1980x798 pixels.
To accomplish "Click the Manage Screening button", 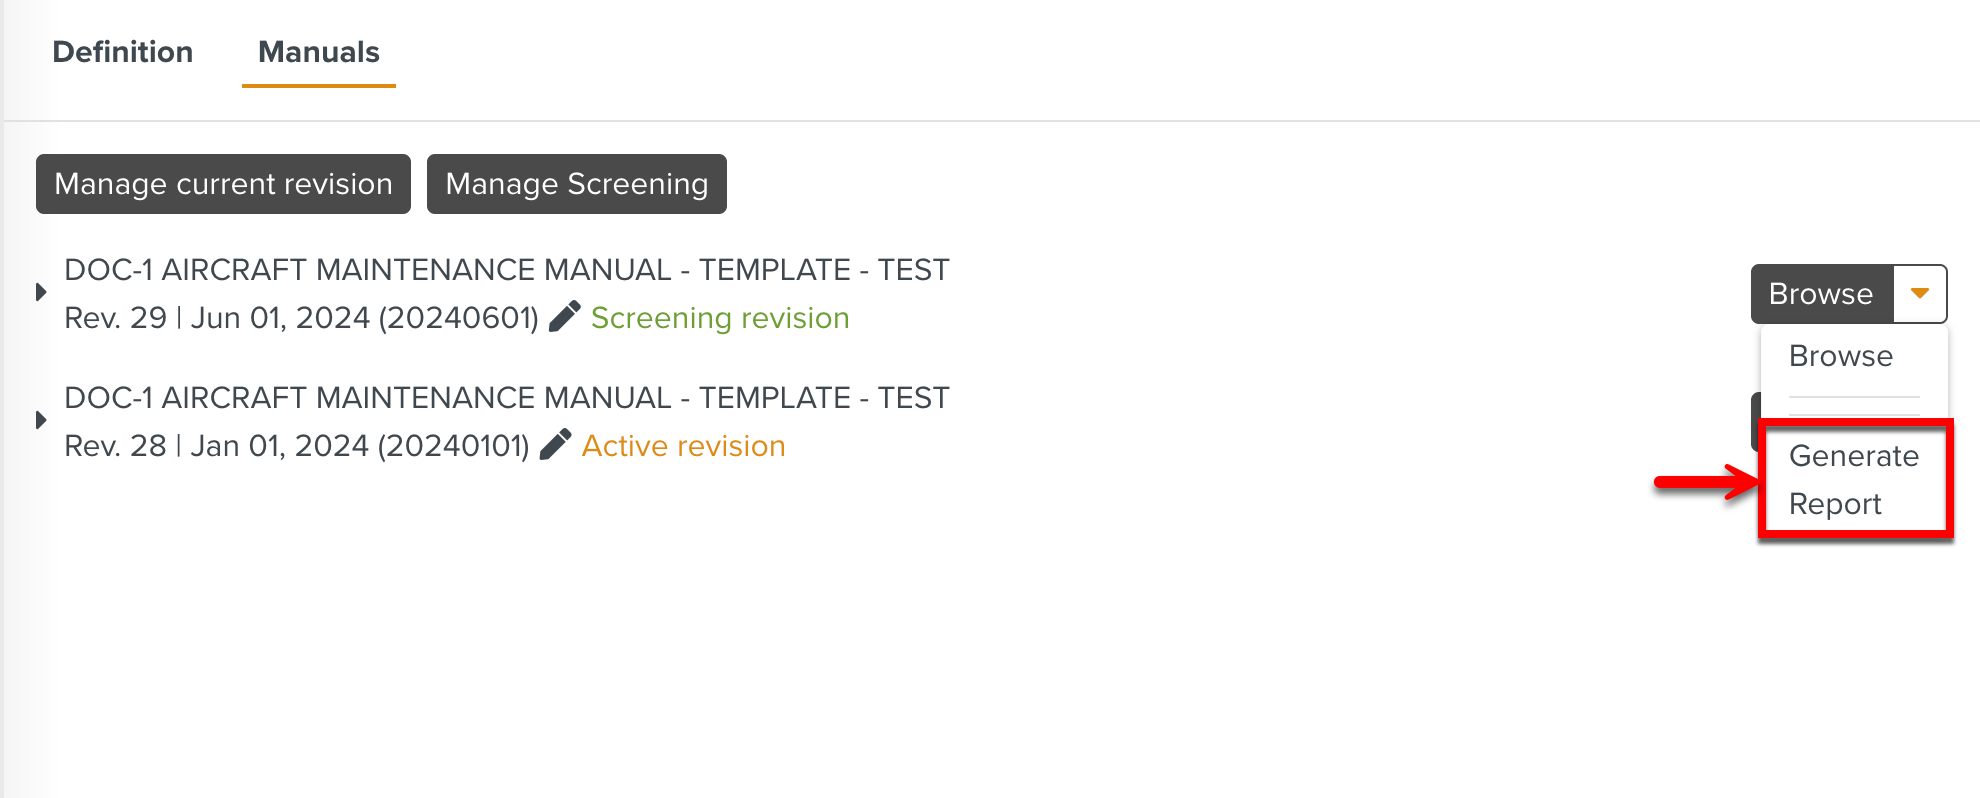I will point(577,184).
